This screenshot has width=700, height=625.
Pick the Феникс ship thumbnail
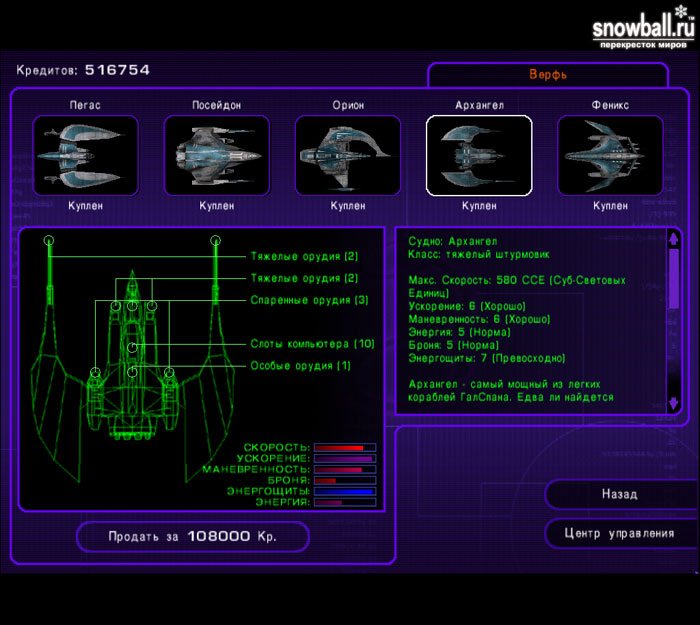(610, 155)
